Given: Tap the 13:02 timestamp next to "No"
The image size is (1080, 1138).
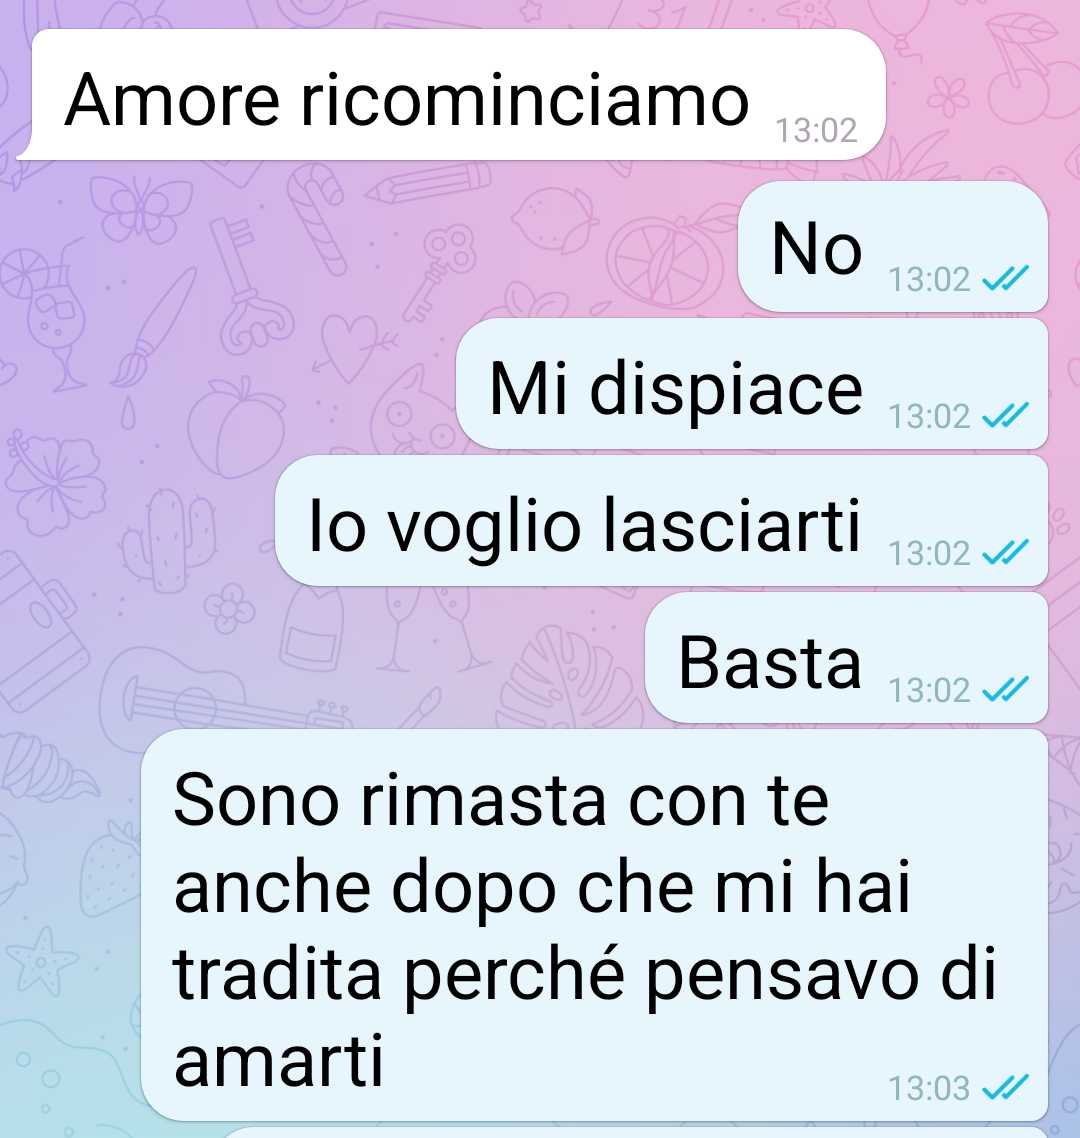Looking at the screenshot, I should 930,279.
